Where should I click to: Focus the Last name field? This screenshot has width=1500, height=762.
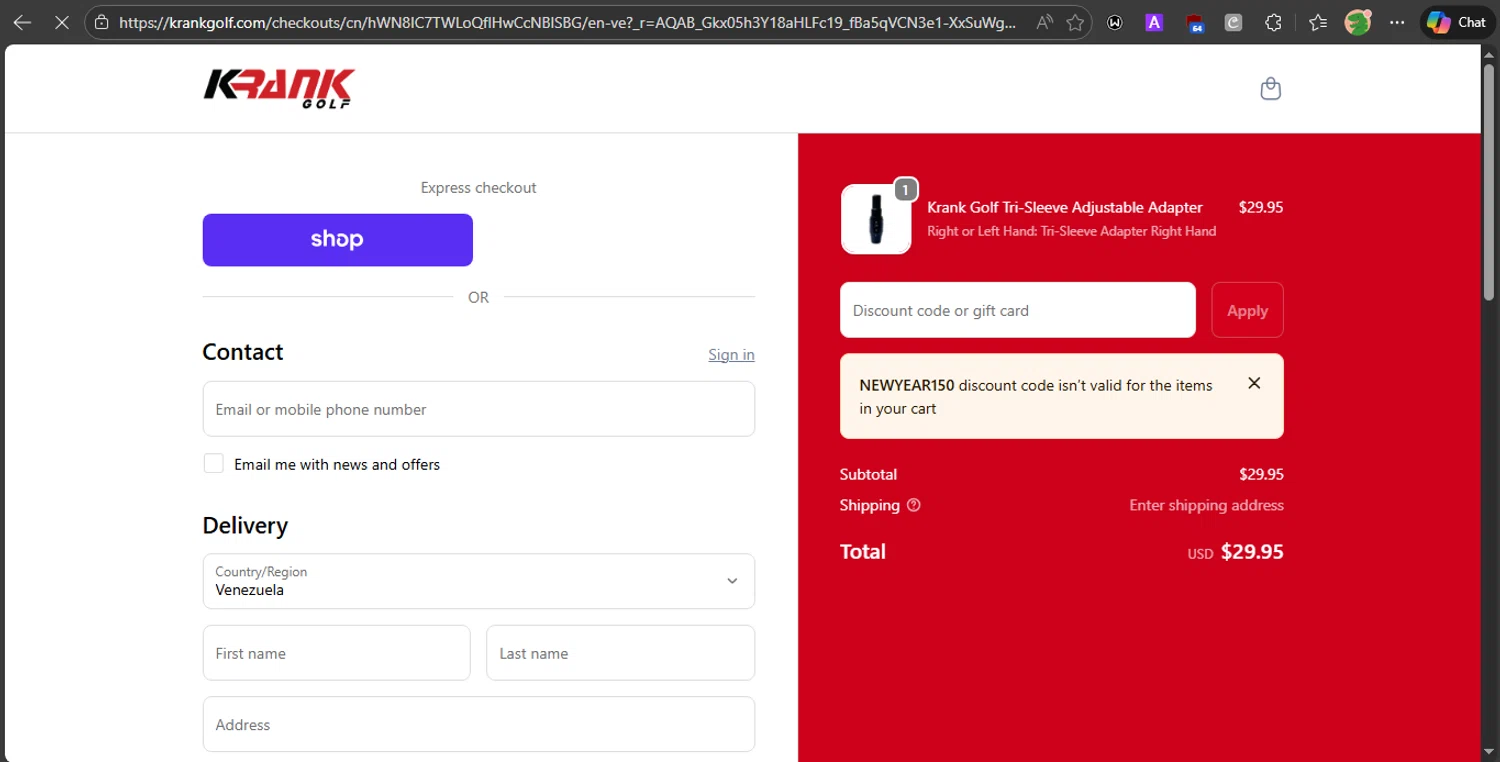(x=620, y=653)
